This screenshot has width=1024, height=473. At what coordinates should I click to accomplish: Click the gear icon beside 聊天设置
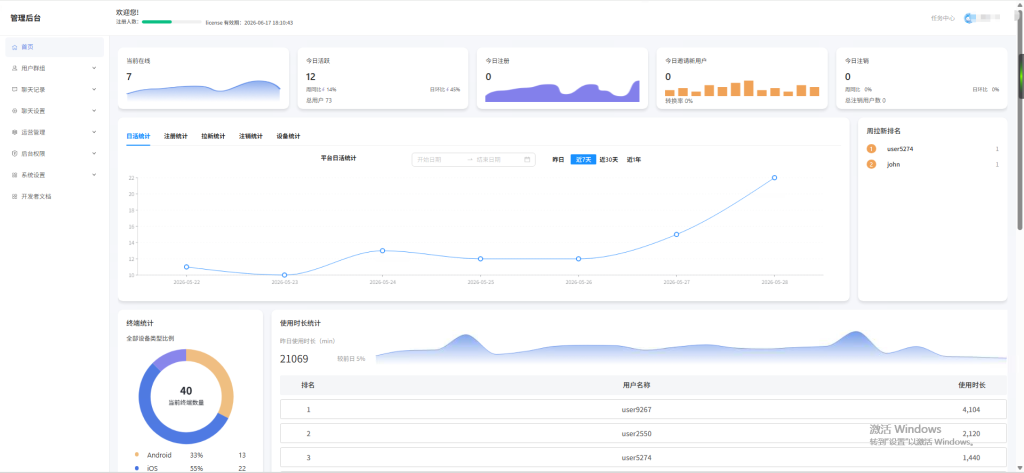pos(14,111)
